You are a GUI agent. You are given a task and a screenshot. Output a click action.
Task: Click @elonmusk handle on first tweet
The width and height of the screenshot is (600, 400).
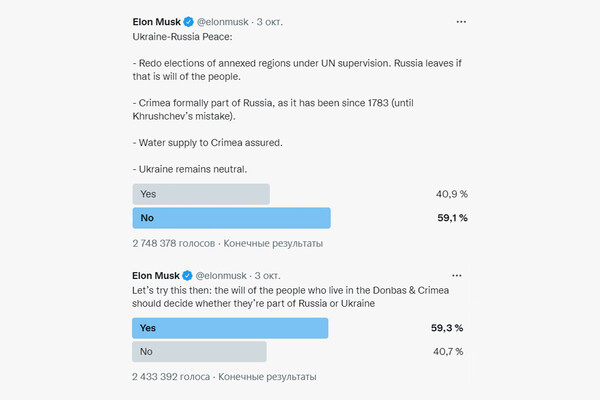click(x=223, y=22)
